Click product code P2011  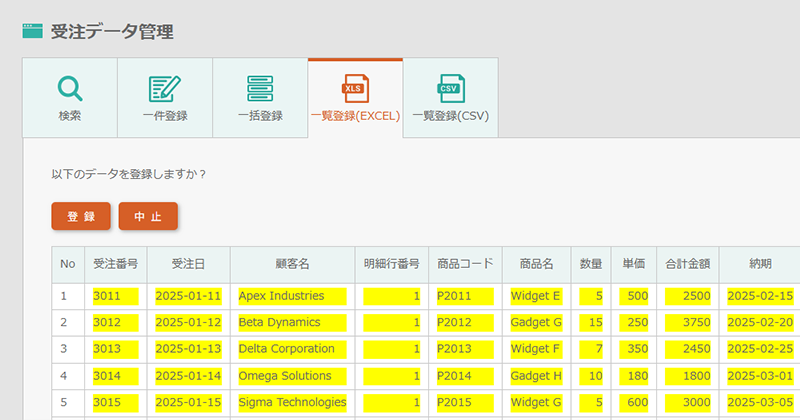[465, 296]
